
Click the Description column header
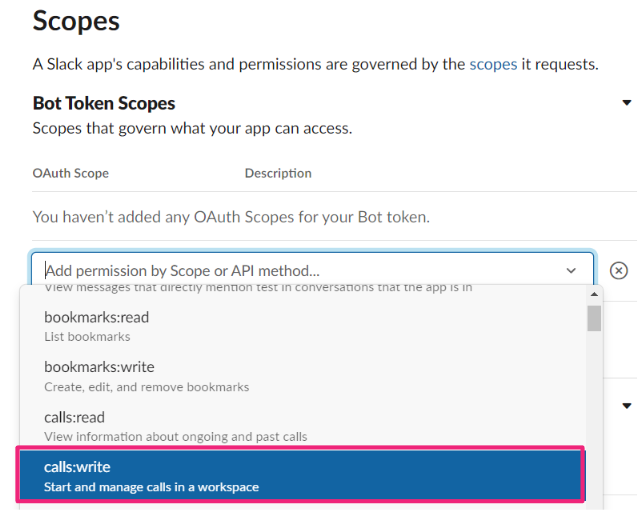point(278,173)
